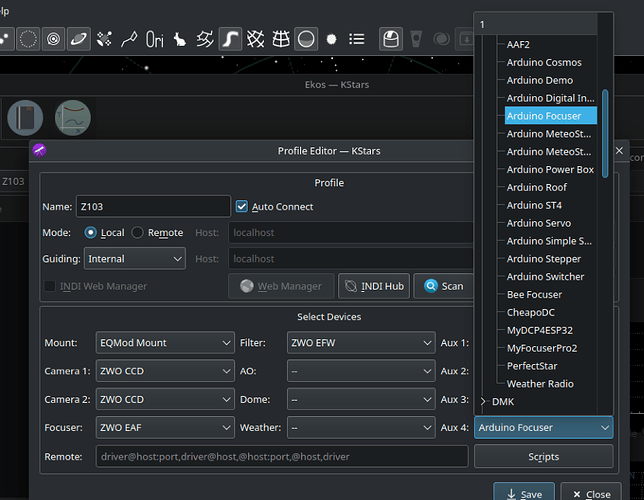Click the Aux 4 Arduino Focuser combo box

[543, 428]
